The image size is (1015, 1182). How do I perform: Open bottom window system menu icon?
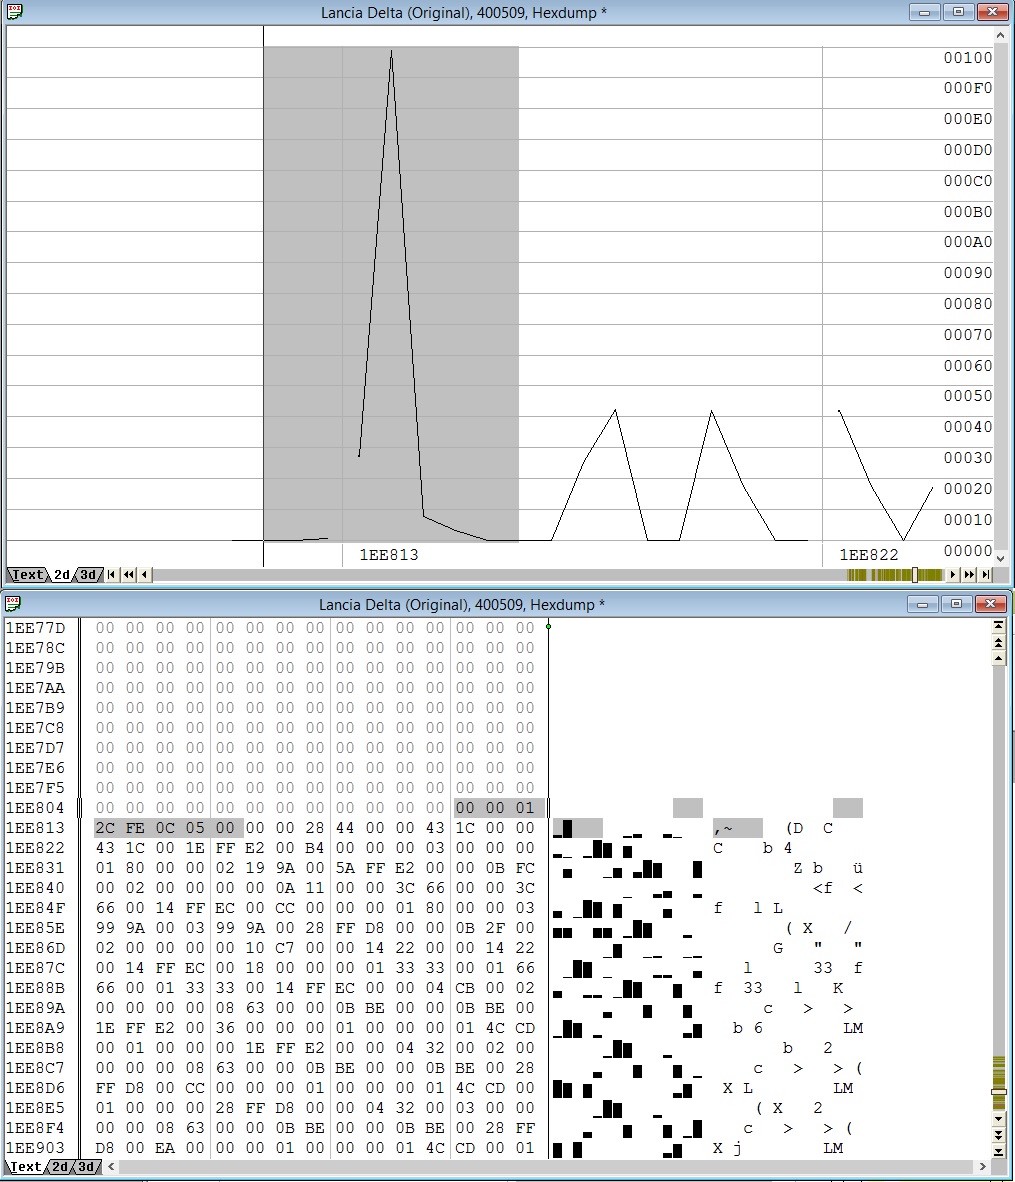13,603
